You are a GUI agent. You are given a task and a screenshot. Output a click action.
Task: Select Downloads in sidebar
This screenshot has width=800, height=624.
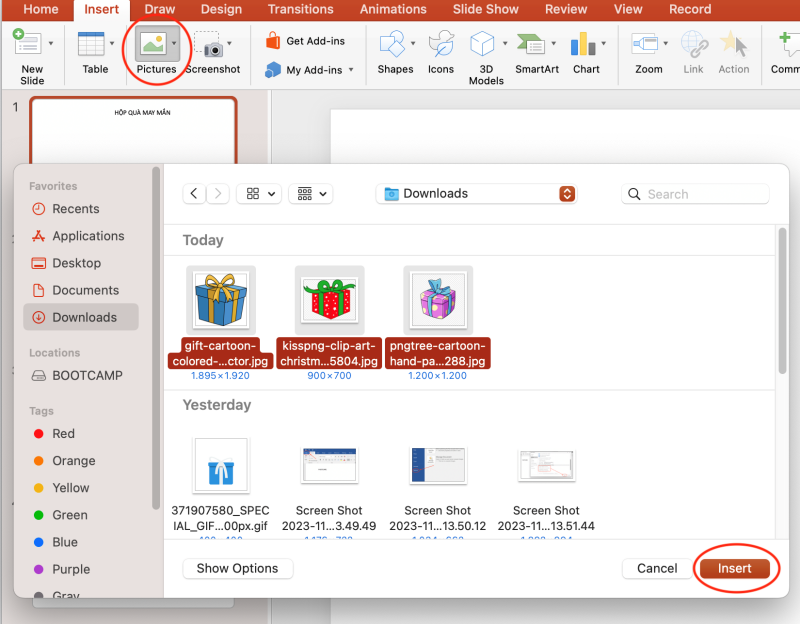81,317
